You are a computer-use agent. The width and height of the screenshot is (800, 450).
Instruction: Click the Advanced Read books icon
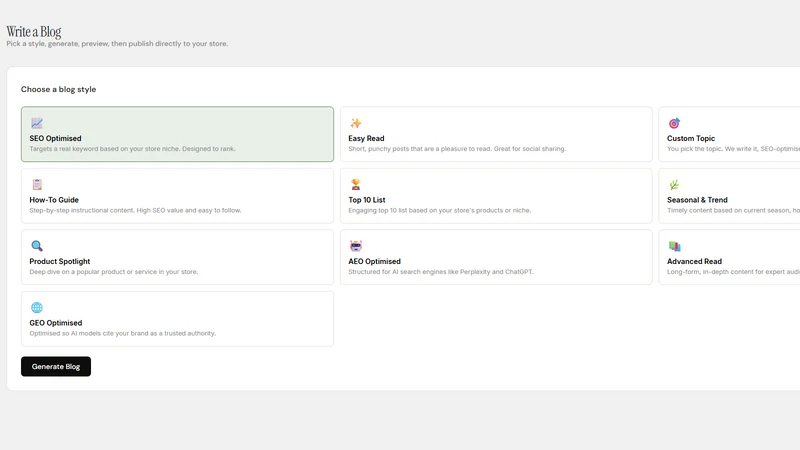[674, 246]
